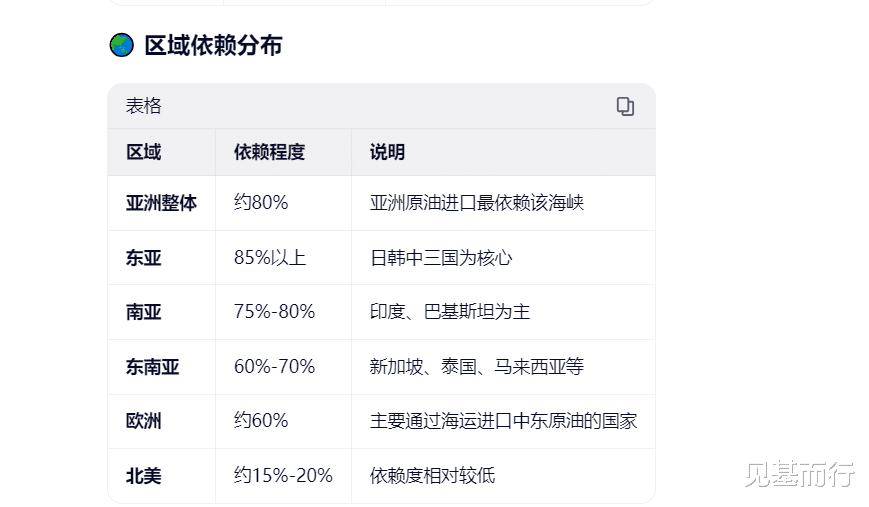The height and width of the screenshot is (507, 869).
Task: Click the 区域依赖分布 heading text
Action: (213, 45)
